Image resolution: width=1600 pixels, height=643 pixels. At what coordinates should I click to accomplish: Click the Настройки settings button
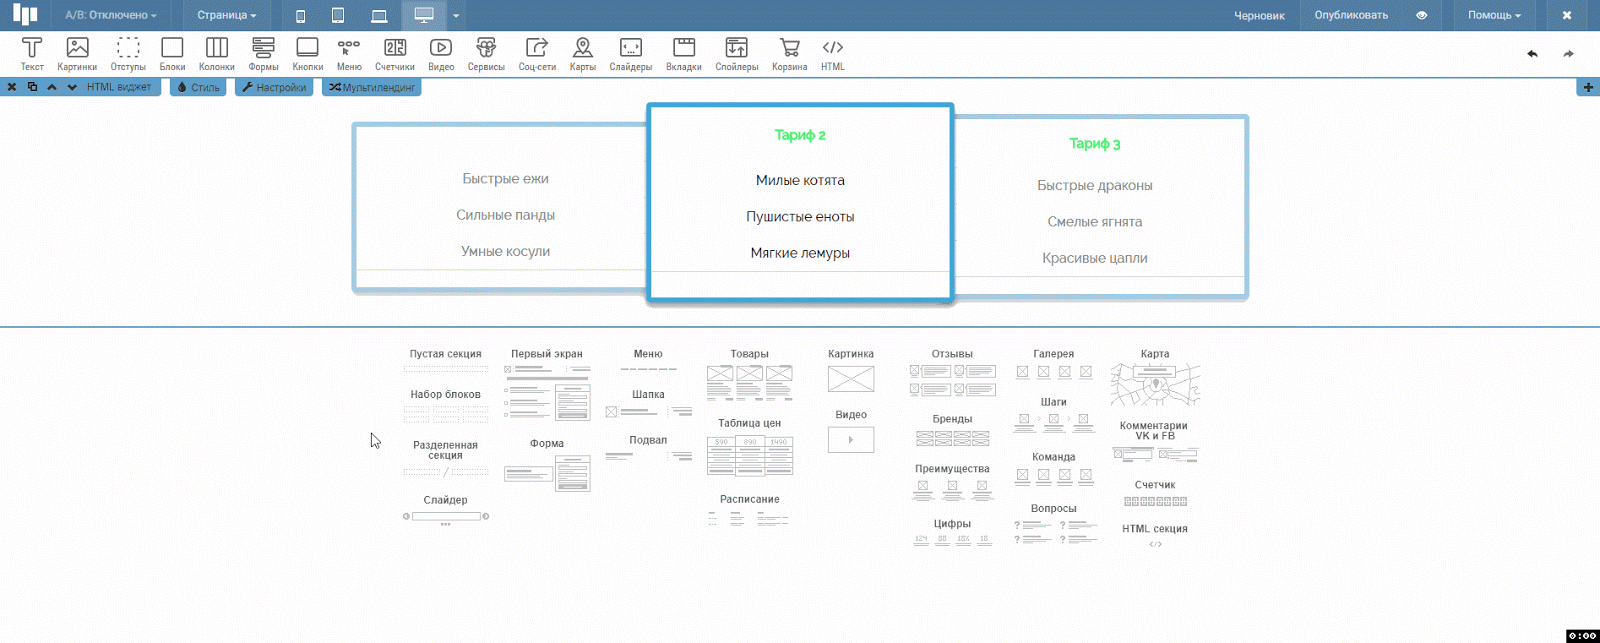(x=274, y=87)
